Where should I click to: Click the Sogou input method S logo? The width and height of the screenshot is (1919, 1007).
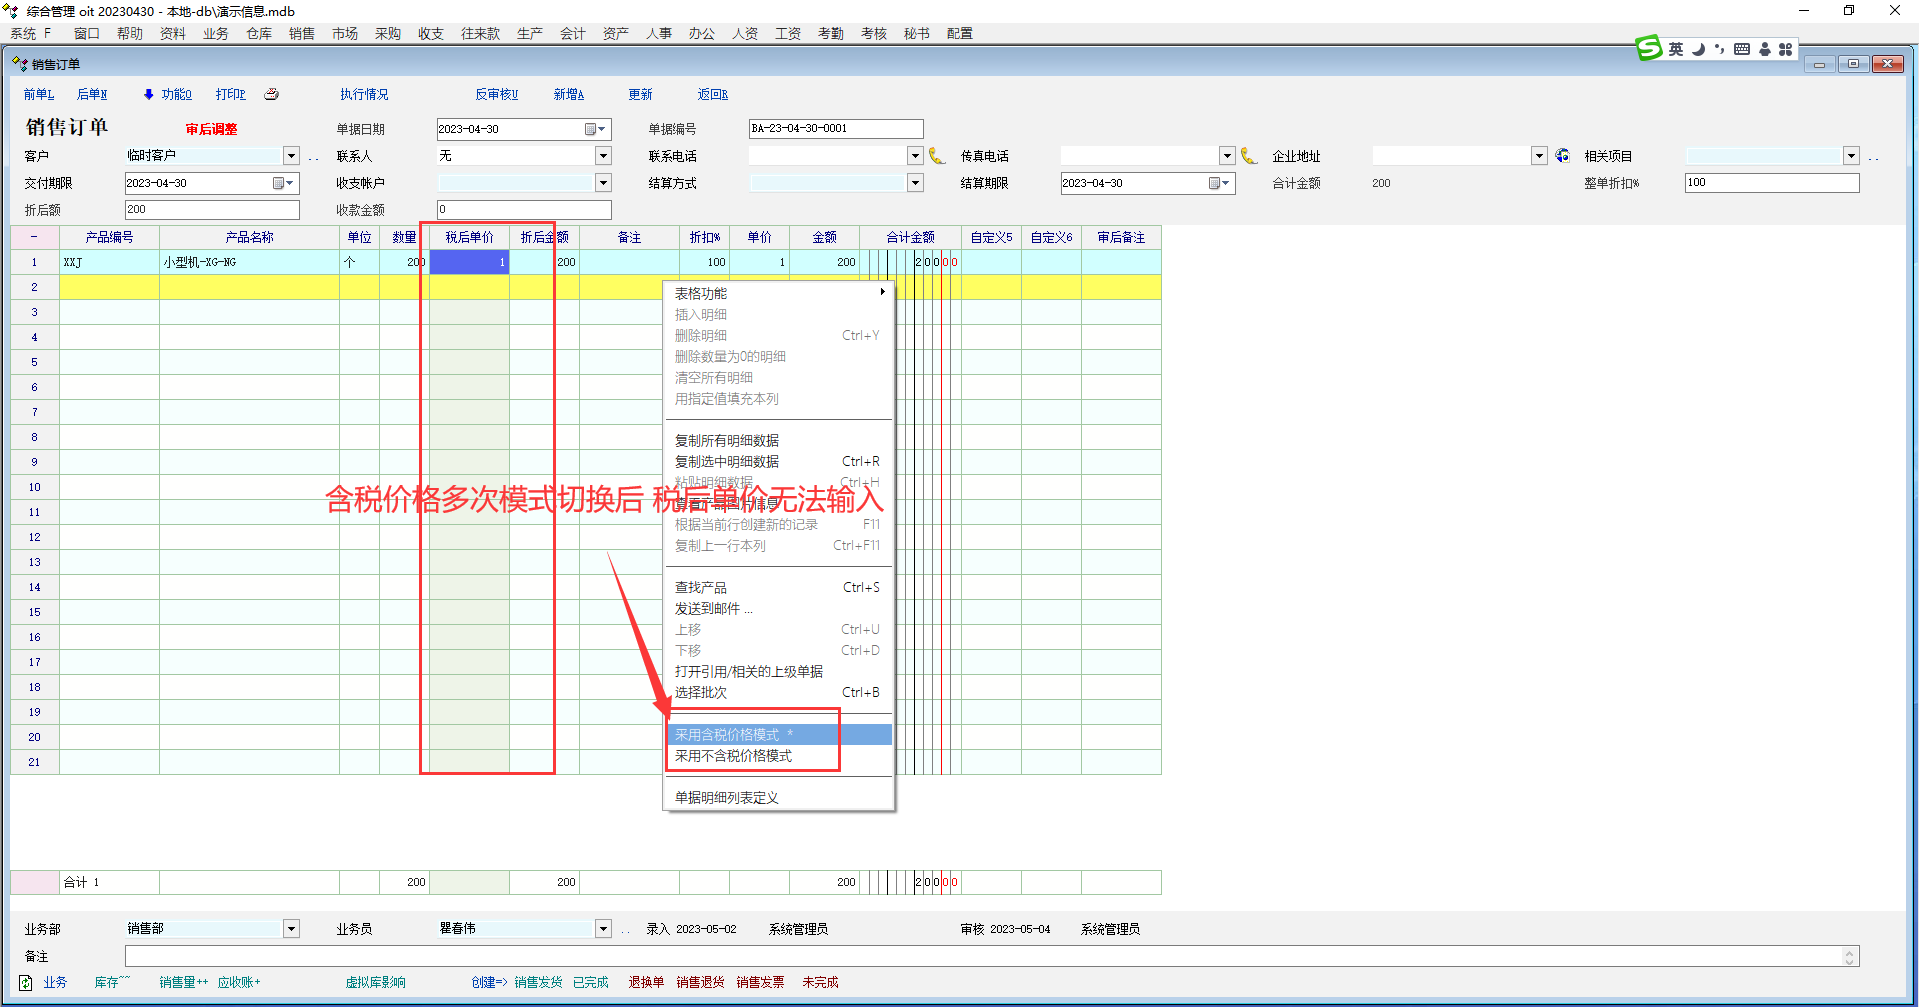(x=1648, y=48)
